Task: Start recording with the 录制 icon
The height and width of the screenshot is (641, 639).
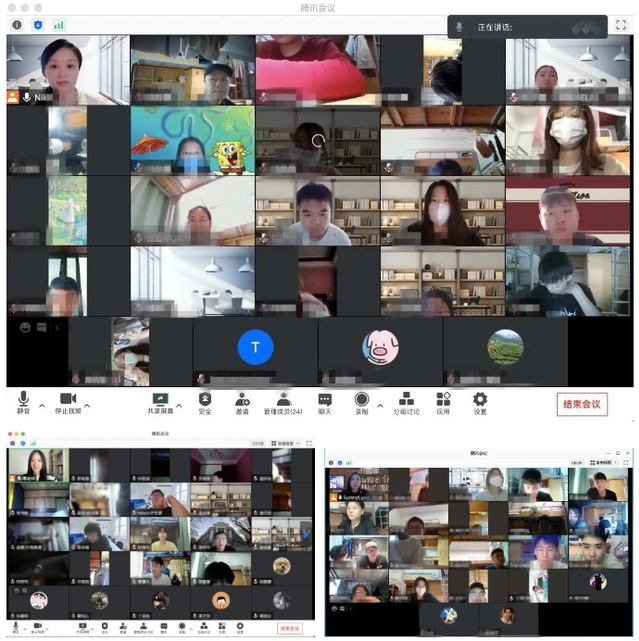Action: (362, 402)
